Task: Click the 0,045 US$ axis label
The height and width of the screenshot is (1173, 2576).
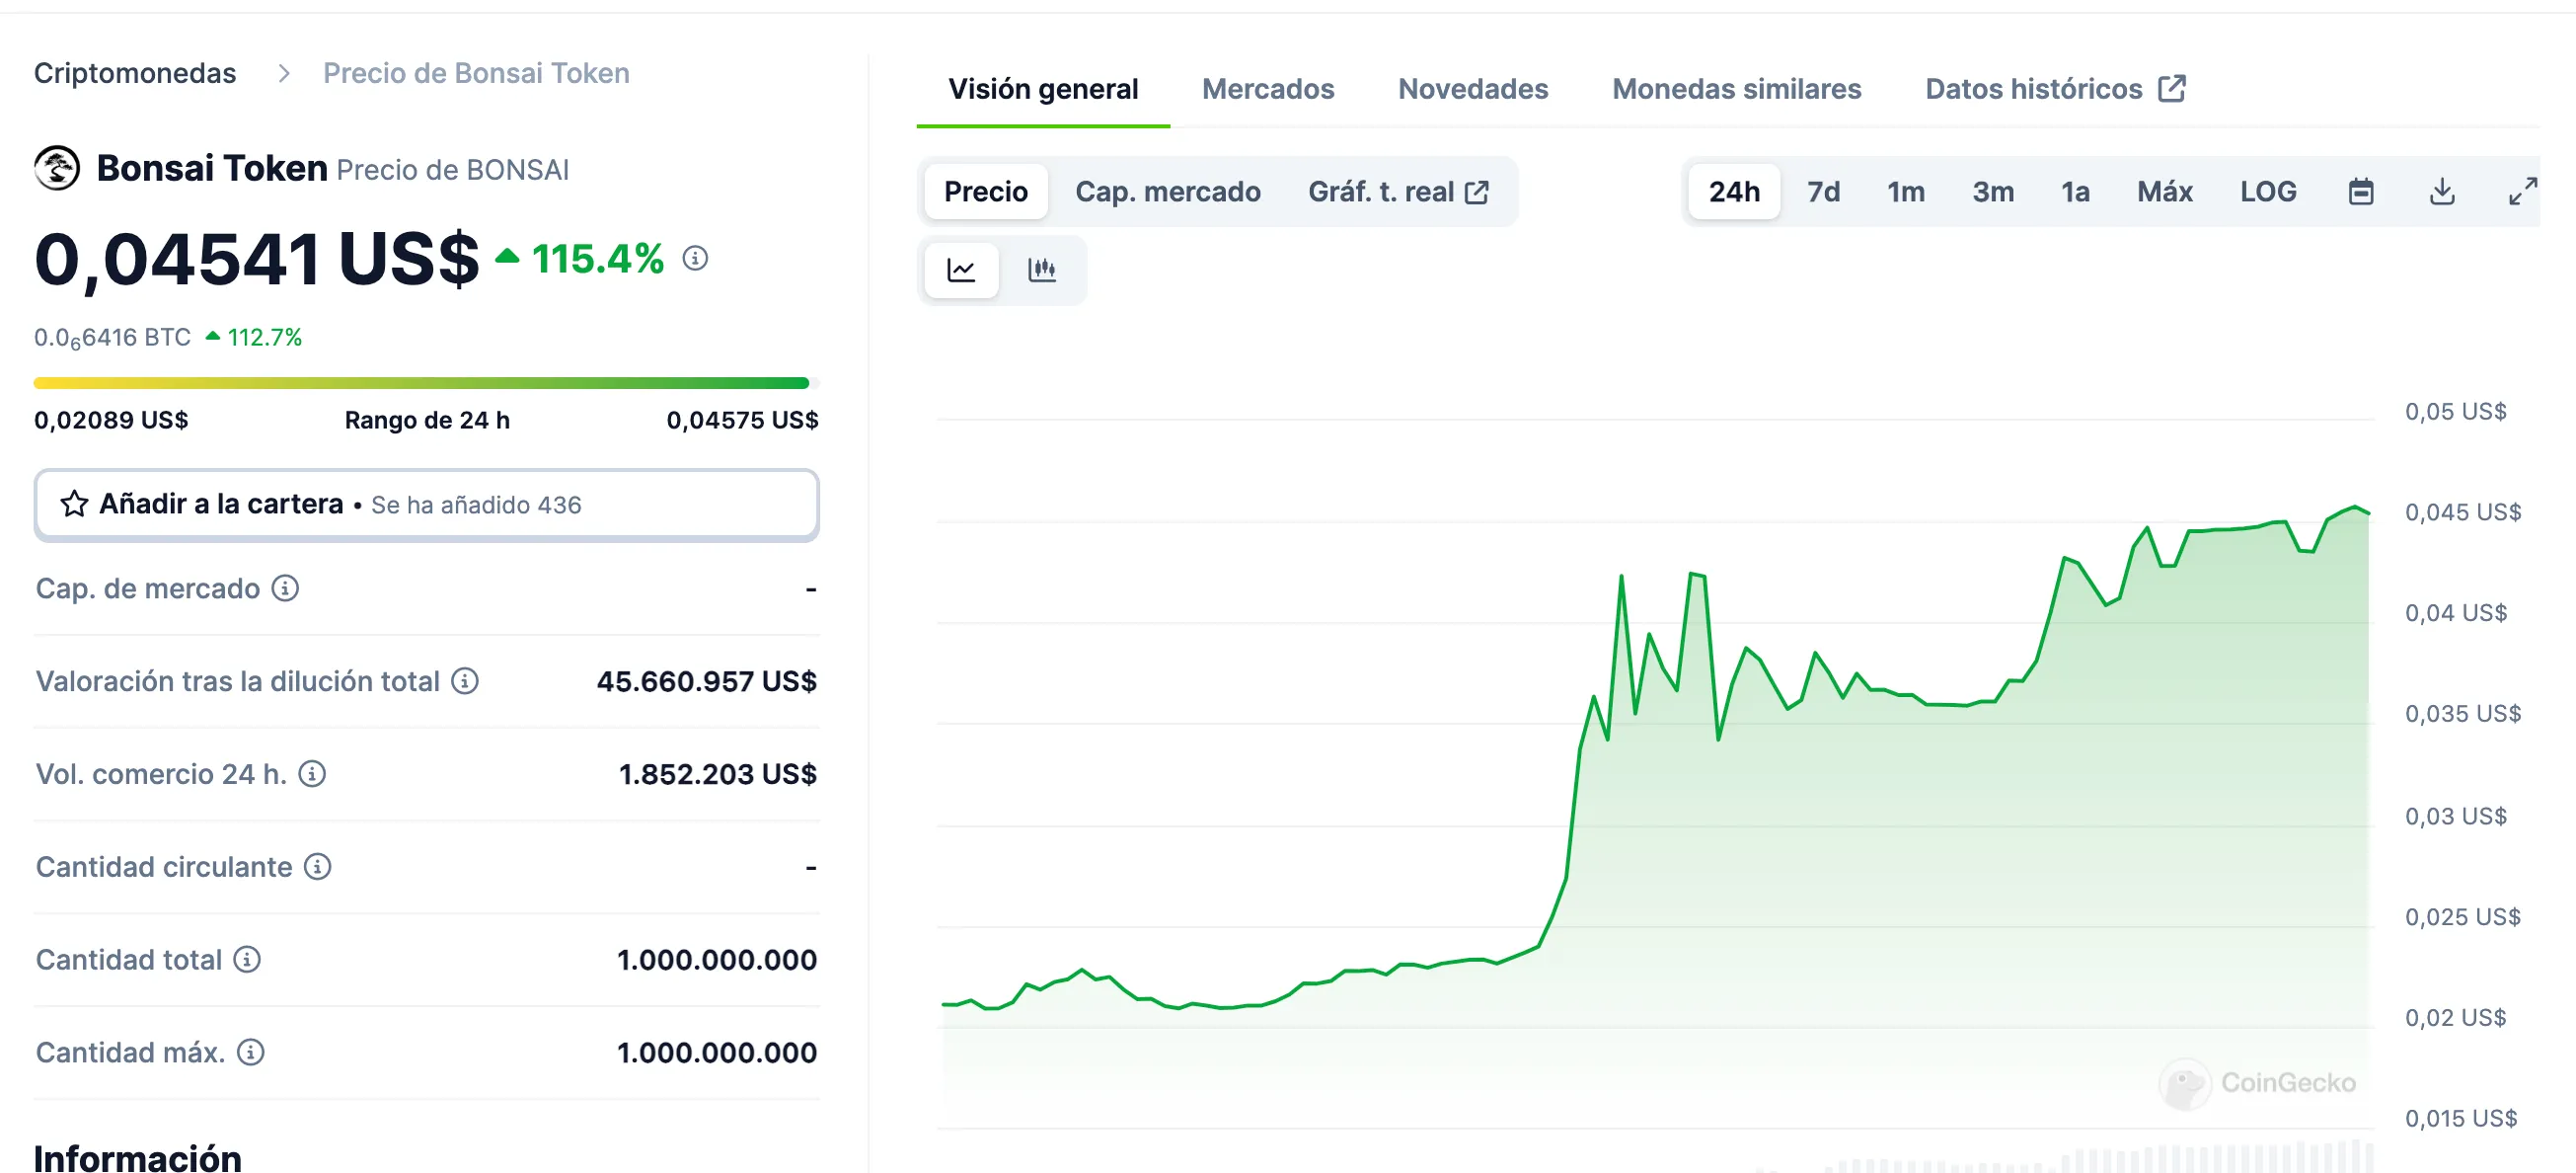Action: pyautogui.click(x=2463, y=512)
